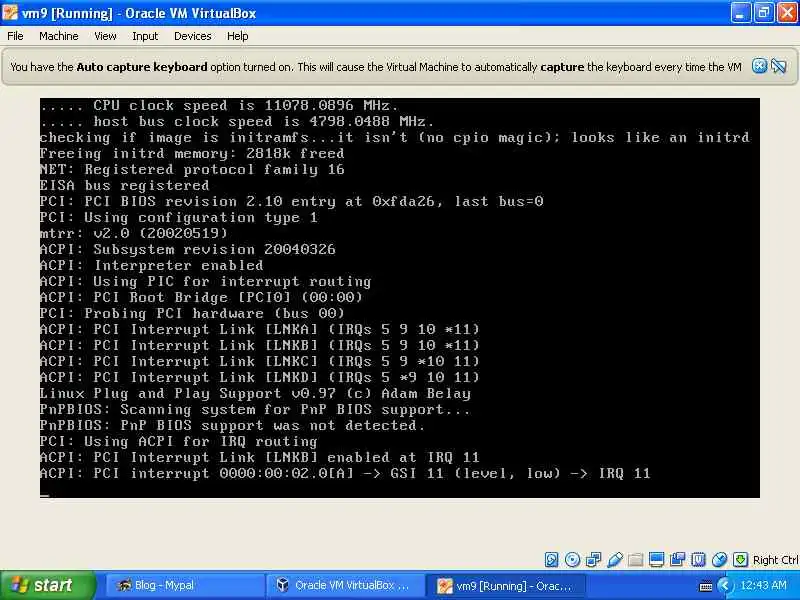The image size is (800, 600).
Task: Click the 12:43 AM taskbar clock
Action: click(x=763, y=585)
